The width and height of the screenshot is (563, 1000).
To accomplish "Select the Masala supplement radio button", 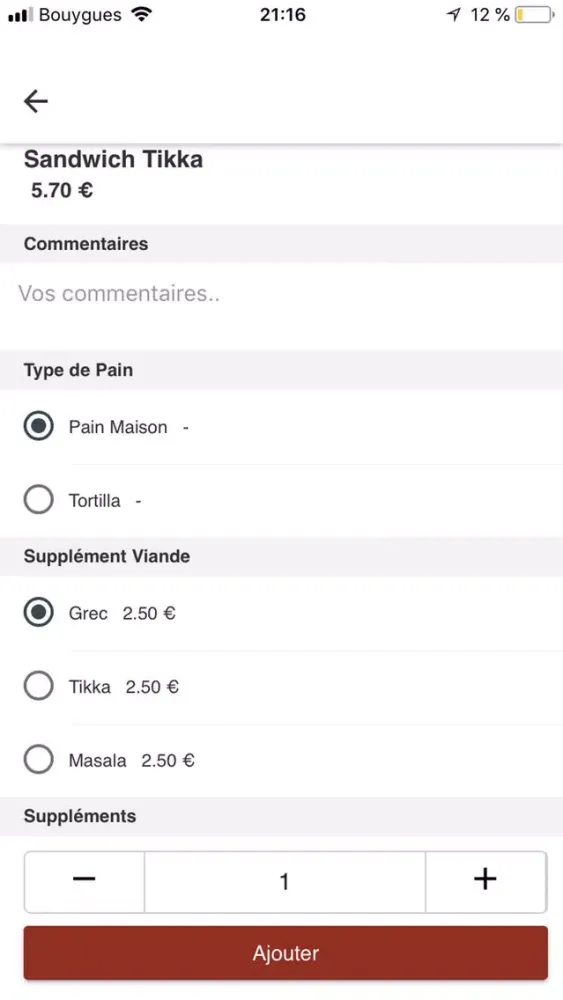I will pyautogui.click(x=38, y=760).
